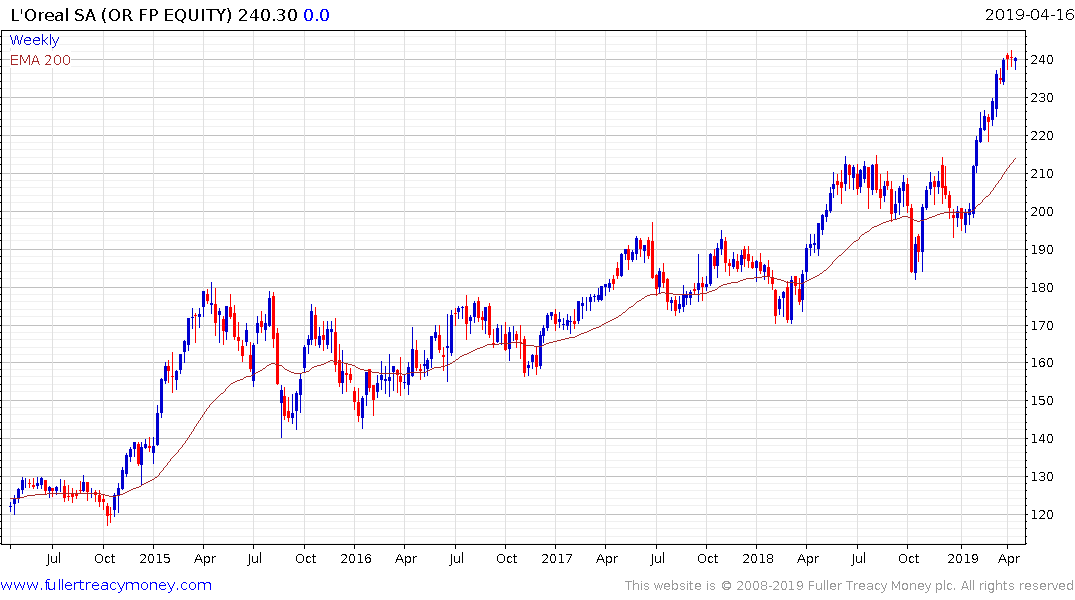
Task: Click the blue 0.0 change value
Action: click(316, 15)
